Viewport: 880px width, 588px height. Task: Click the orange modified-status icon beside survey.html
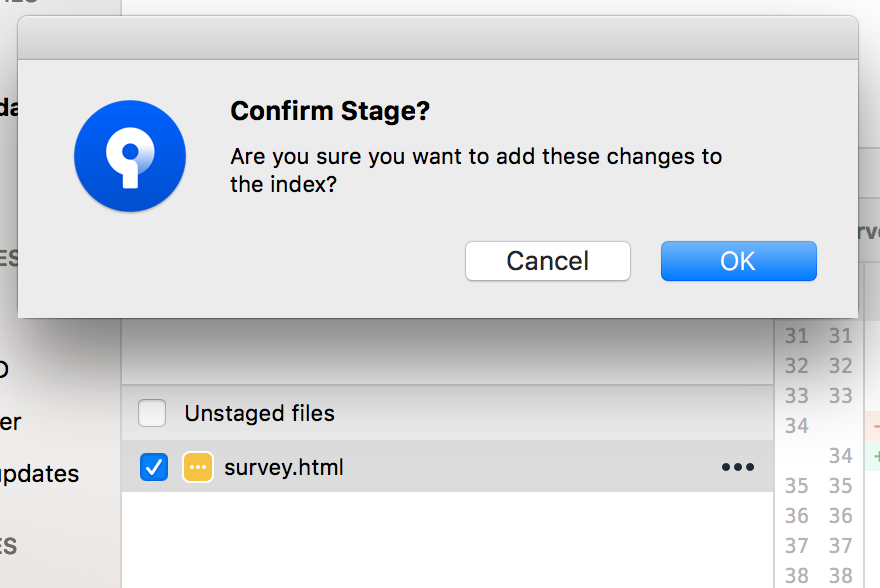coord(197,466)
